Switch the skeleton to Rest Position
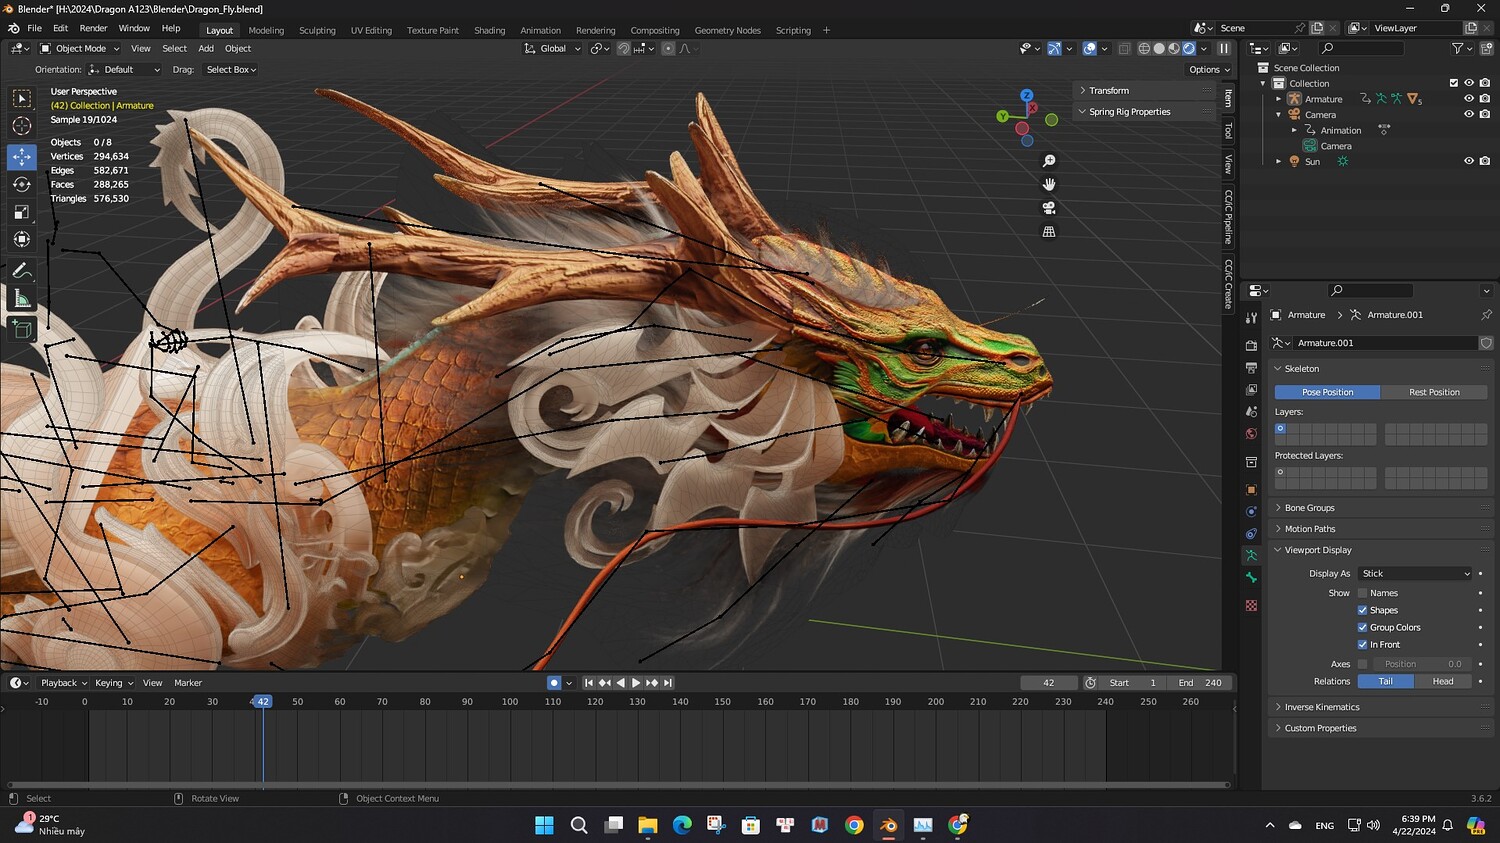This screenshot has height=843, width=1500. [x=1433, y=392]
